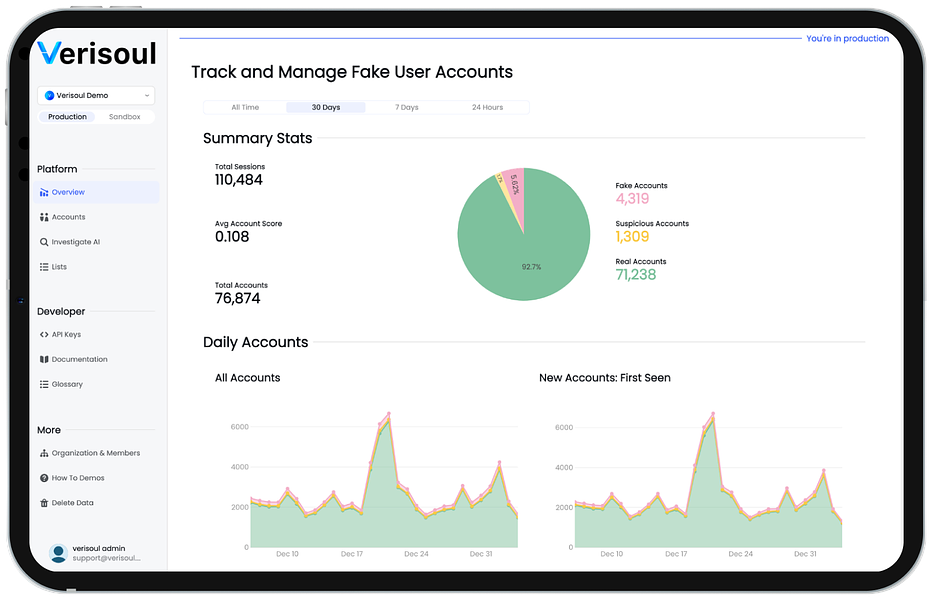Click the New Accounts: First Seen chart peak
The image size is (933, 600).
tap(713, 414)
